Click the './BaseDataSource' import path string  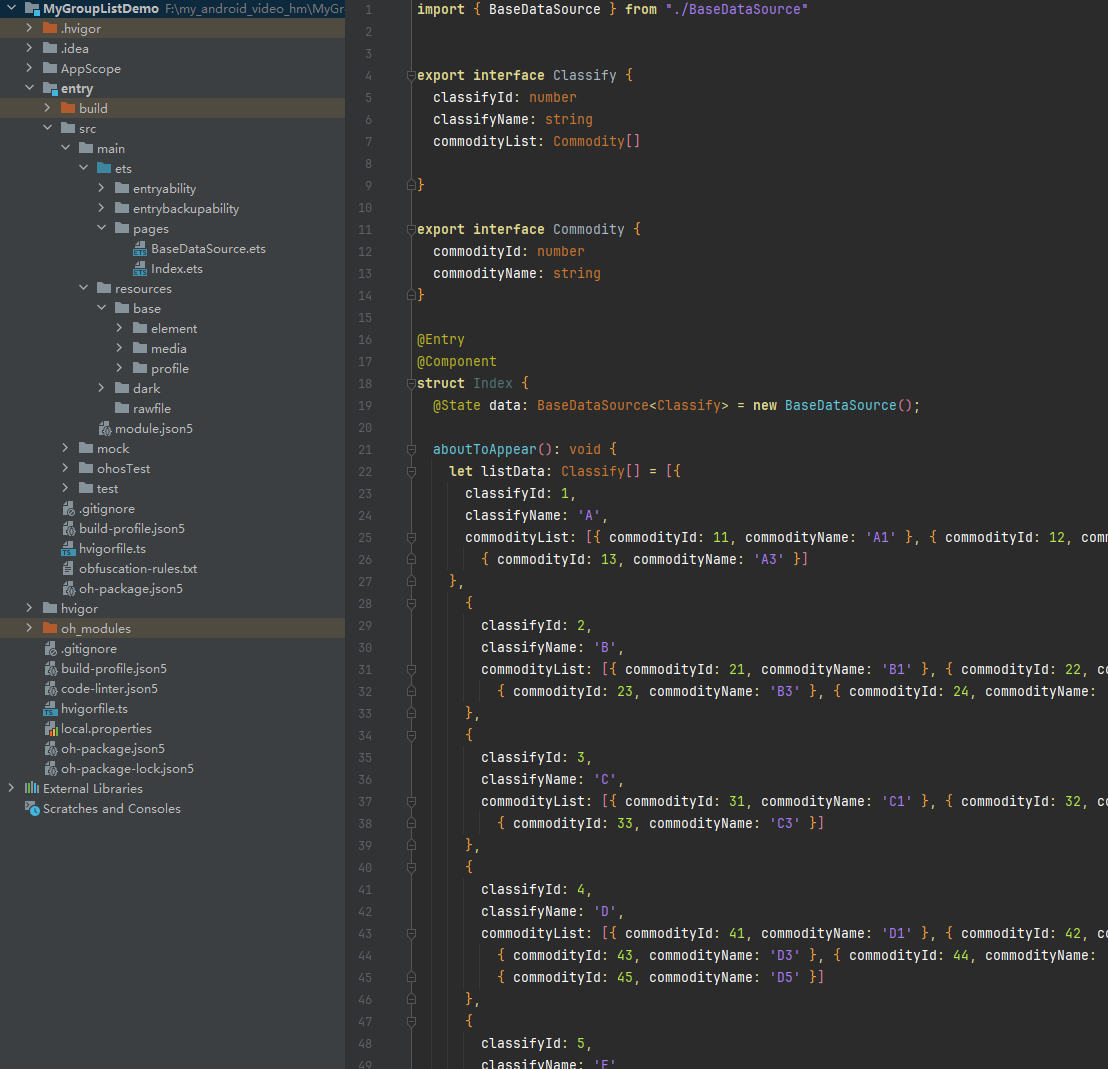[x=736, y=9]
